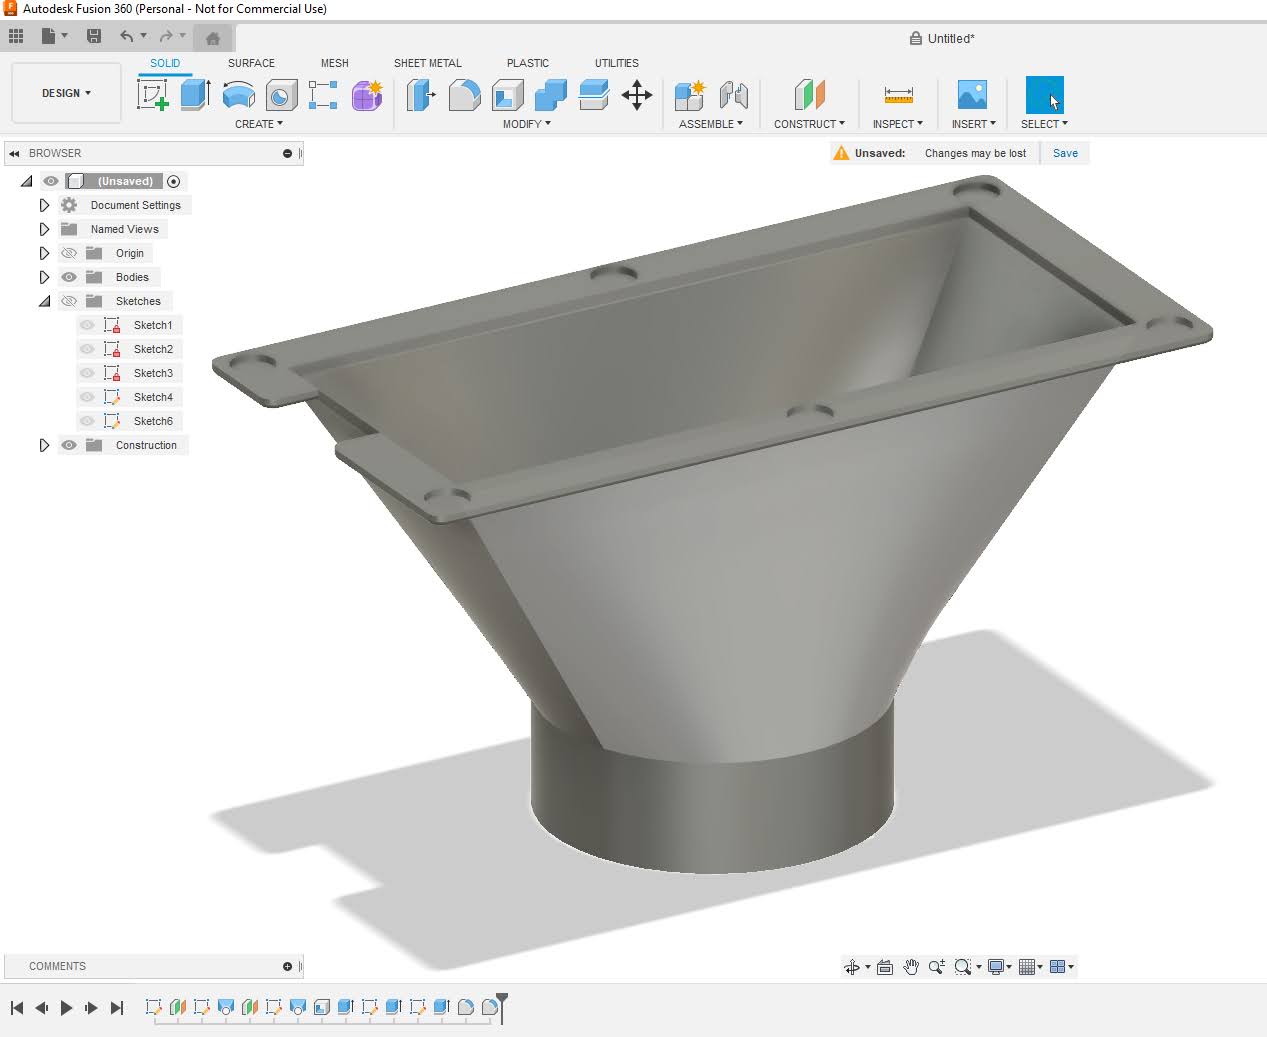Switch to the MESH tab
Viewport: 1267px width, 1037px height.
[335, 63]
